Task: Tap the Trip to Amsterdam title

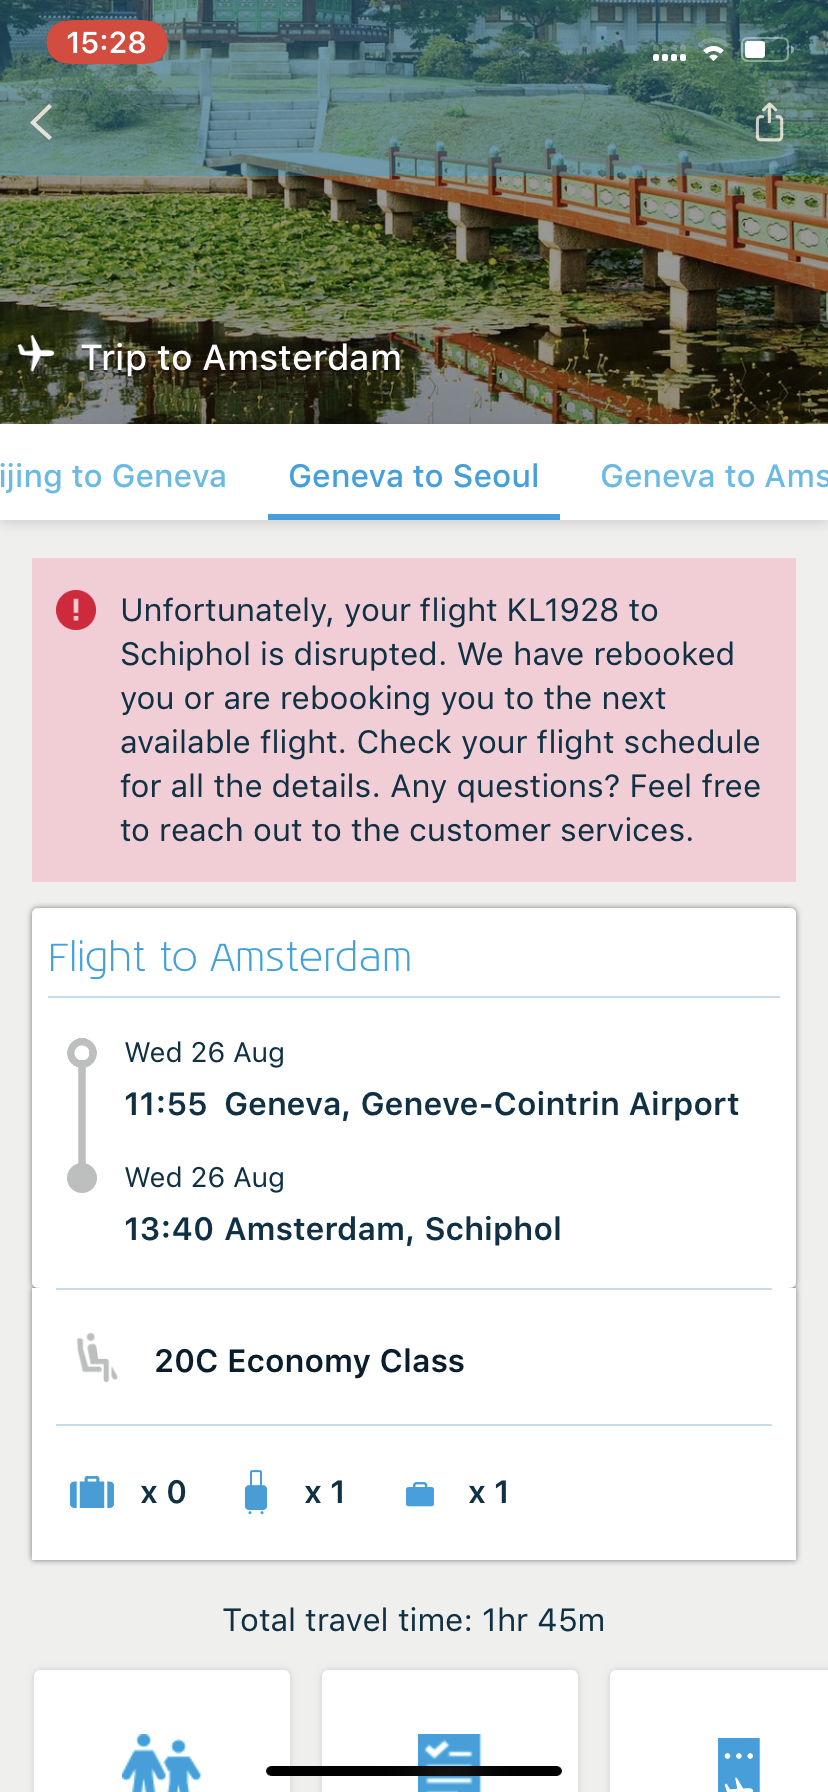Action: (x=241, y=357)
